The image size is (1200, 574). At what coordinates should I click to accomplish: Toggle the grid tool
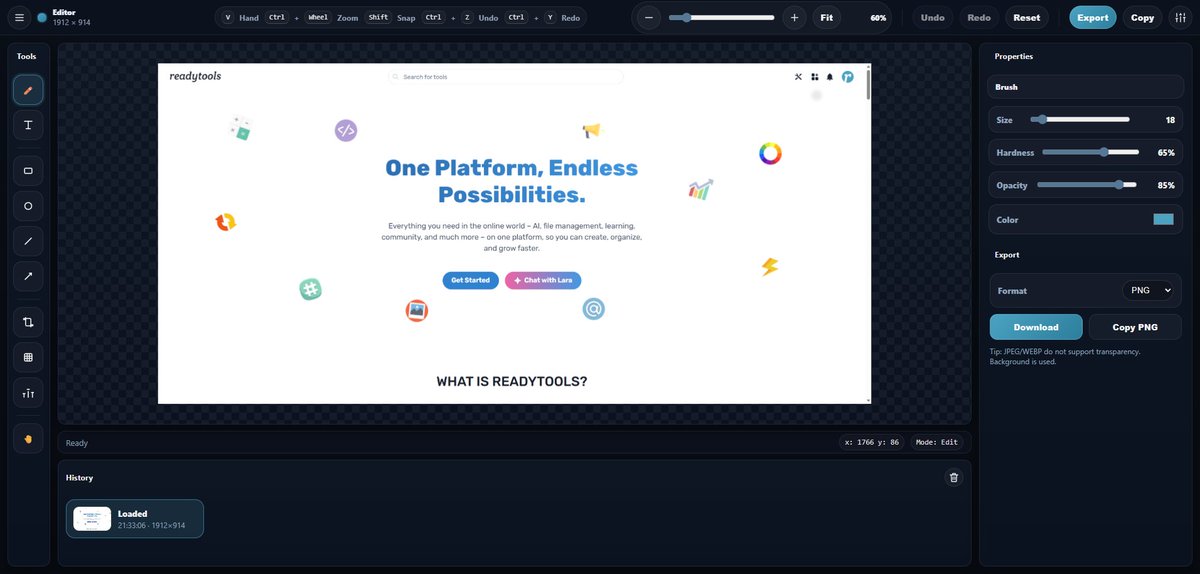pos(28,357)
